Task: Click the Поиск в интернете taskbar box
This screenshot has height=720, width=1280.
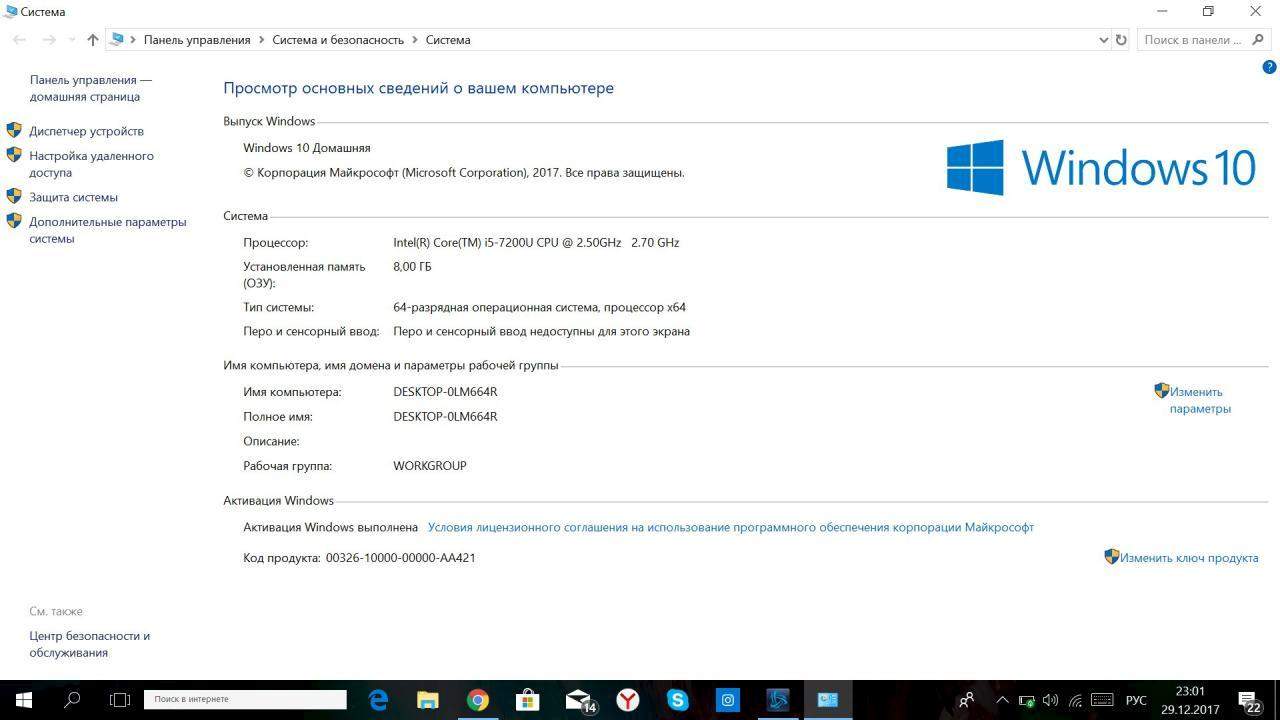Action: click(x=245, y=699)
